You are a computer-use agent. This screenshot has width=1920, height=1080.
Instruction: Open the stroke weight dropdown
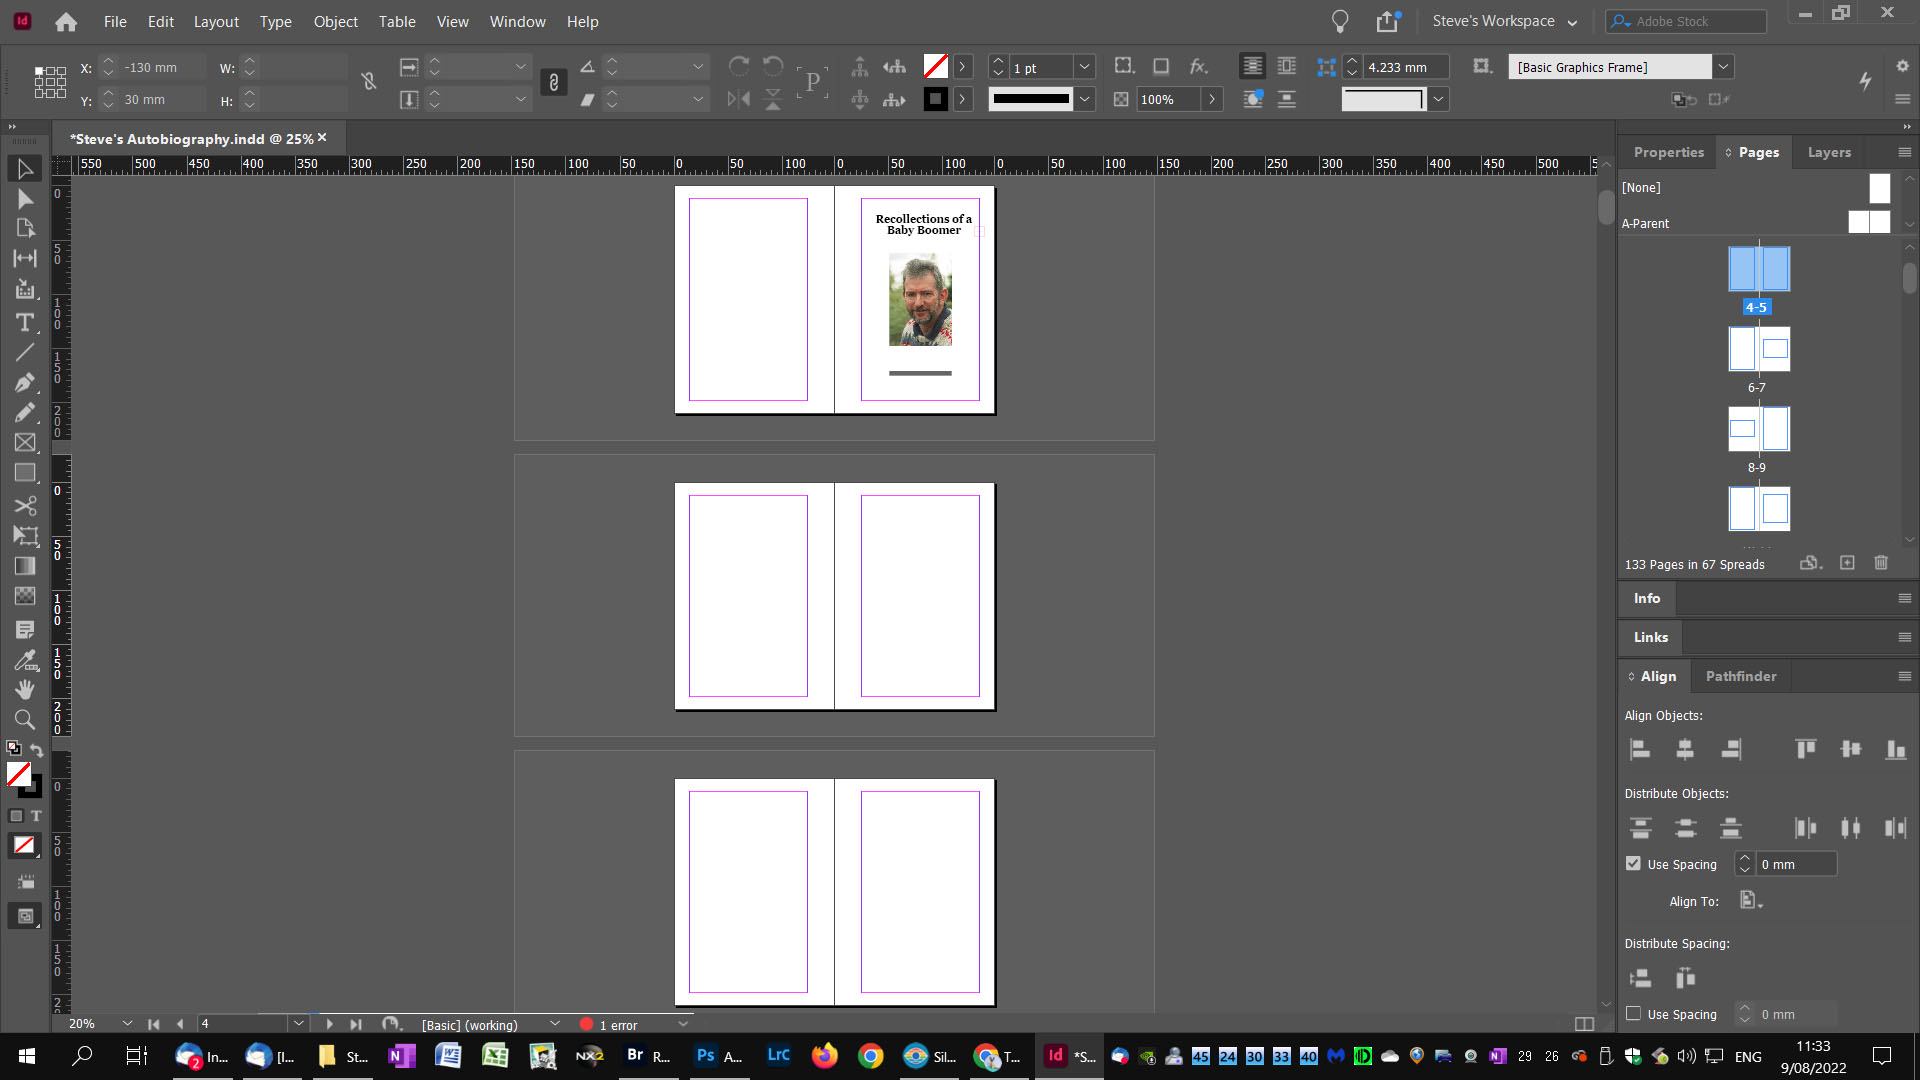(1085, 67)
